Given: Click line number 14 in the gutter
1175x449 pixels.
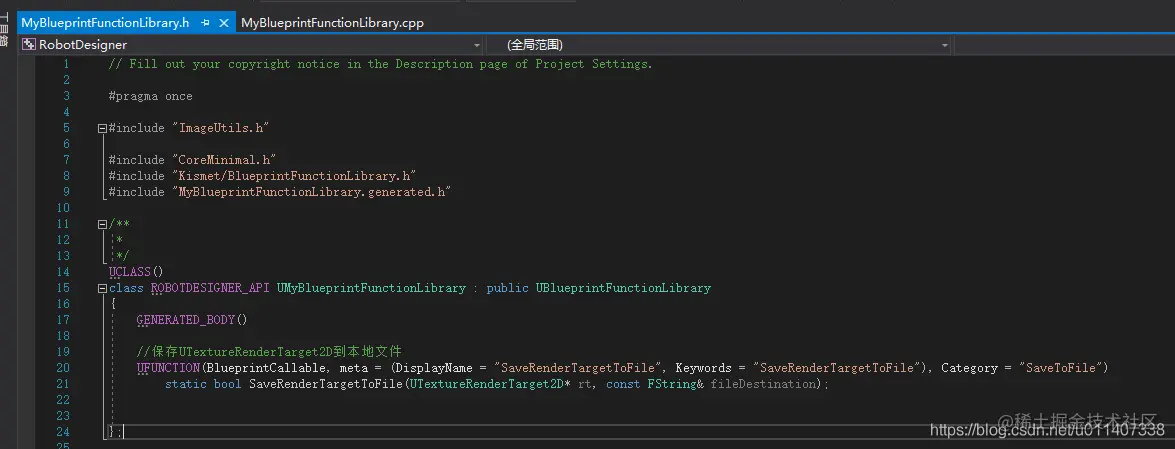Looking at the screenshot, I should [63, 272].
